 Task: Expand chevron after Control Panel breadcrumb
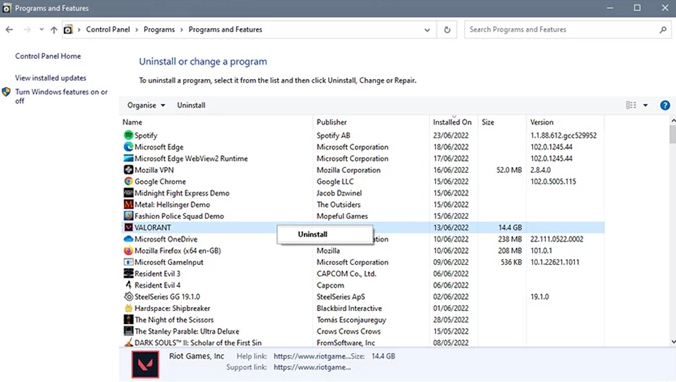pos(137,30)
